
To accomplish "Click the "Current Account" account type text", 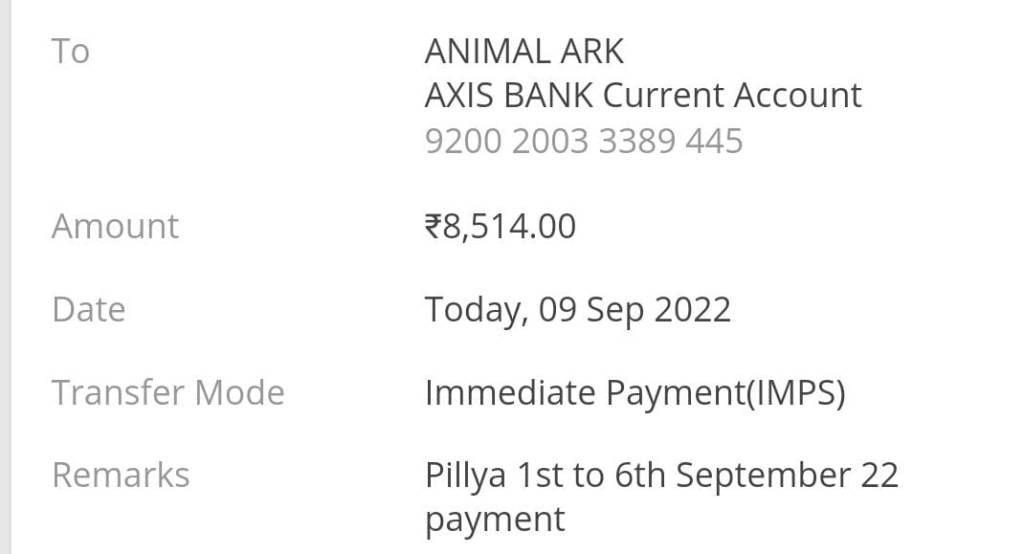I will [732, 96].
